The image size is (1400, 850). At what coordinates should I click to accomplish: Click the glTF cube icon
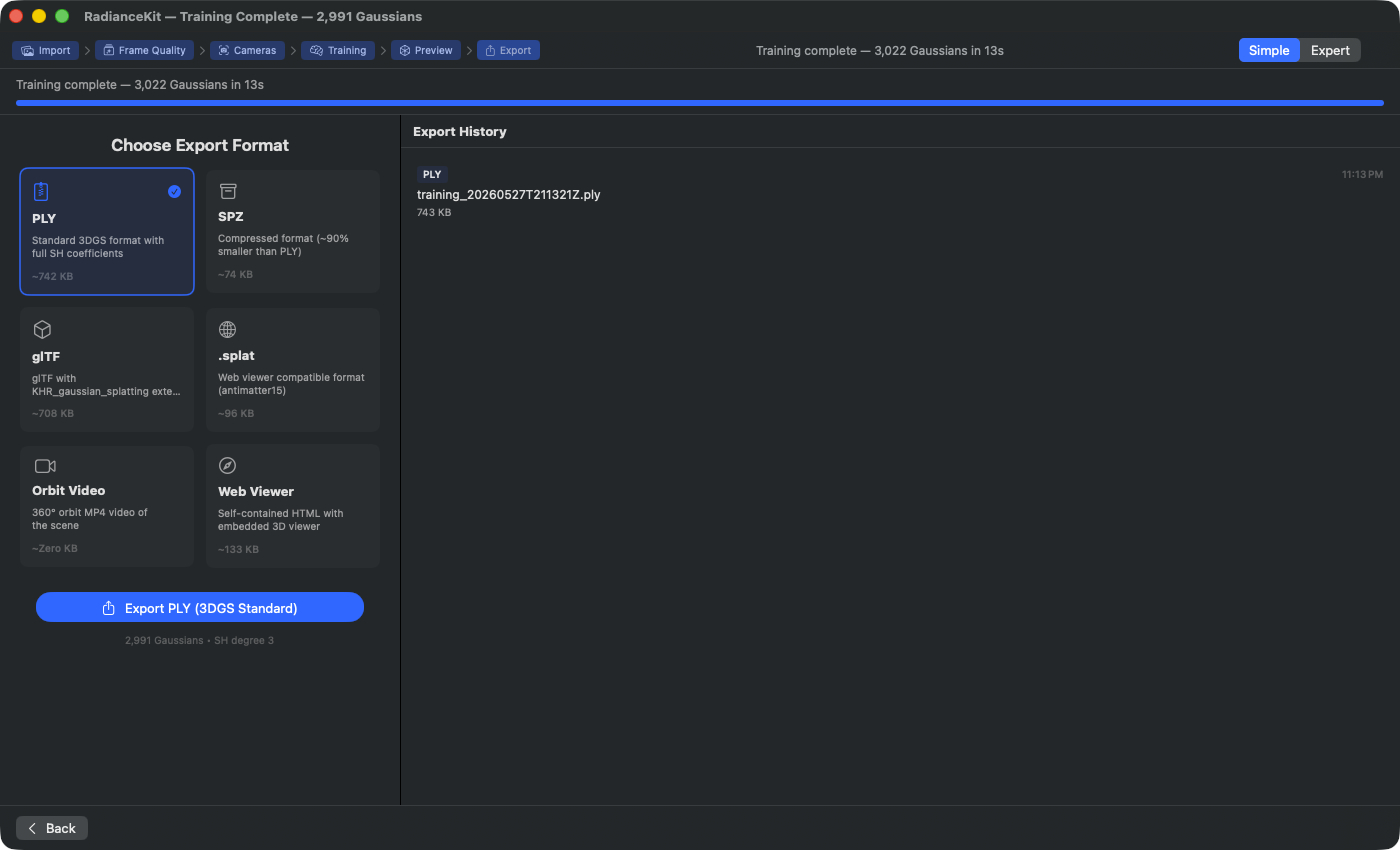42,329
